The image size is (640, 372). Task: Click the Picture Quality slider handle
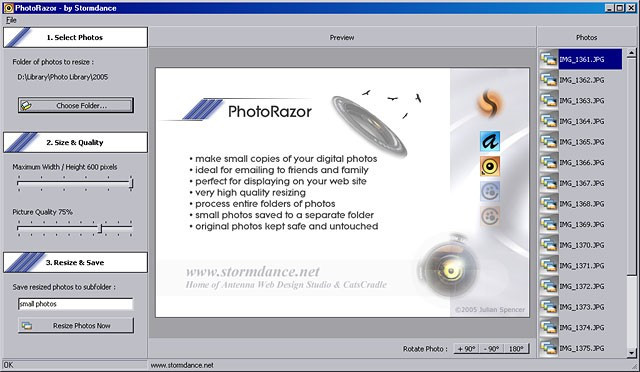[x=100, y=228]
